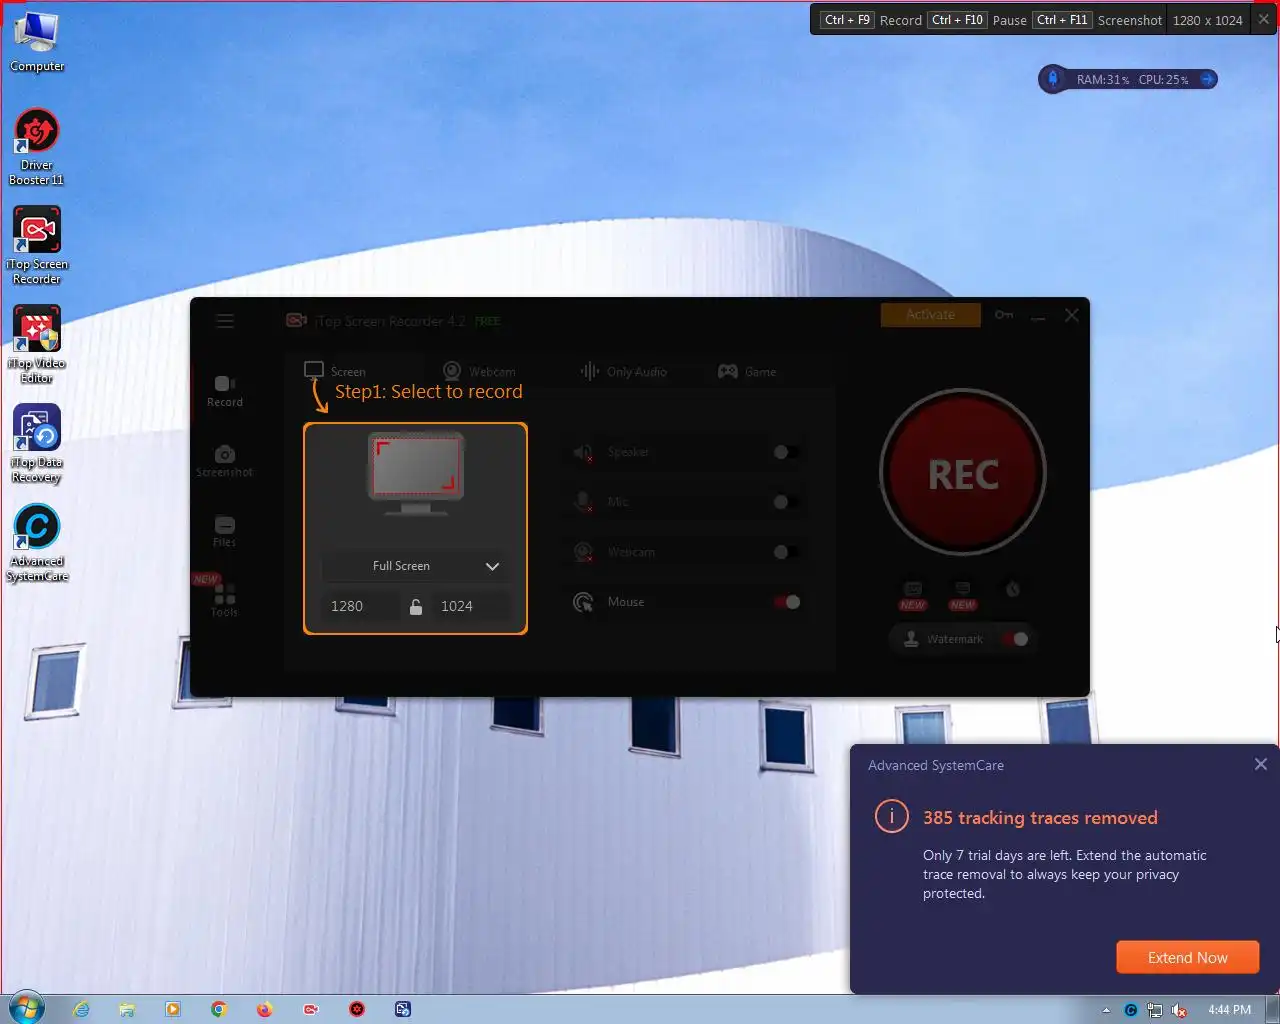
Task: Start recording with the big REC button
Action: pyautogui.click(x=963, y=472)
